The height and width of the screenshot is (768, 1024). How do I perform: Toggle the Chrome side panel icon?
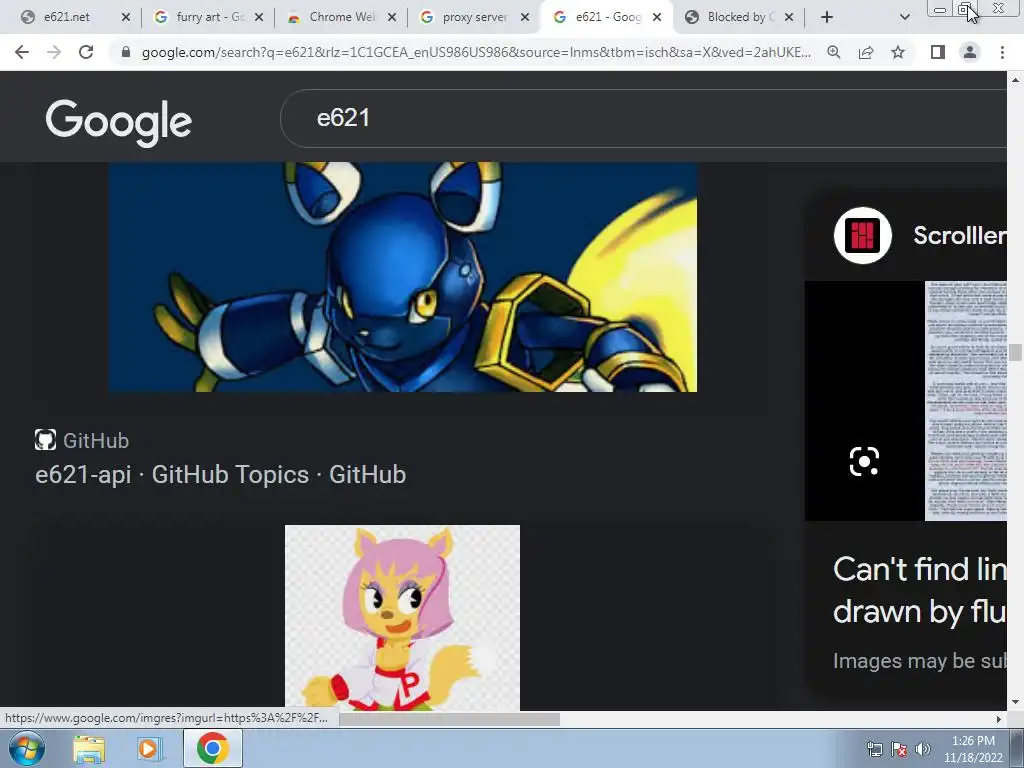pyautogui.click(x=938, y=52)
